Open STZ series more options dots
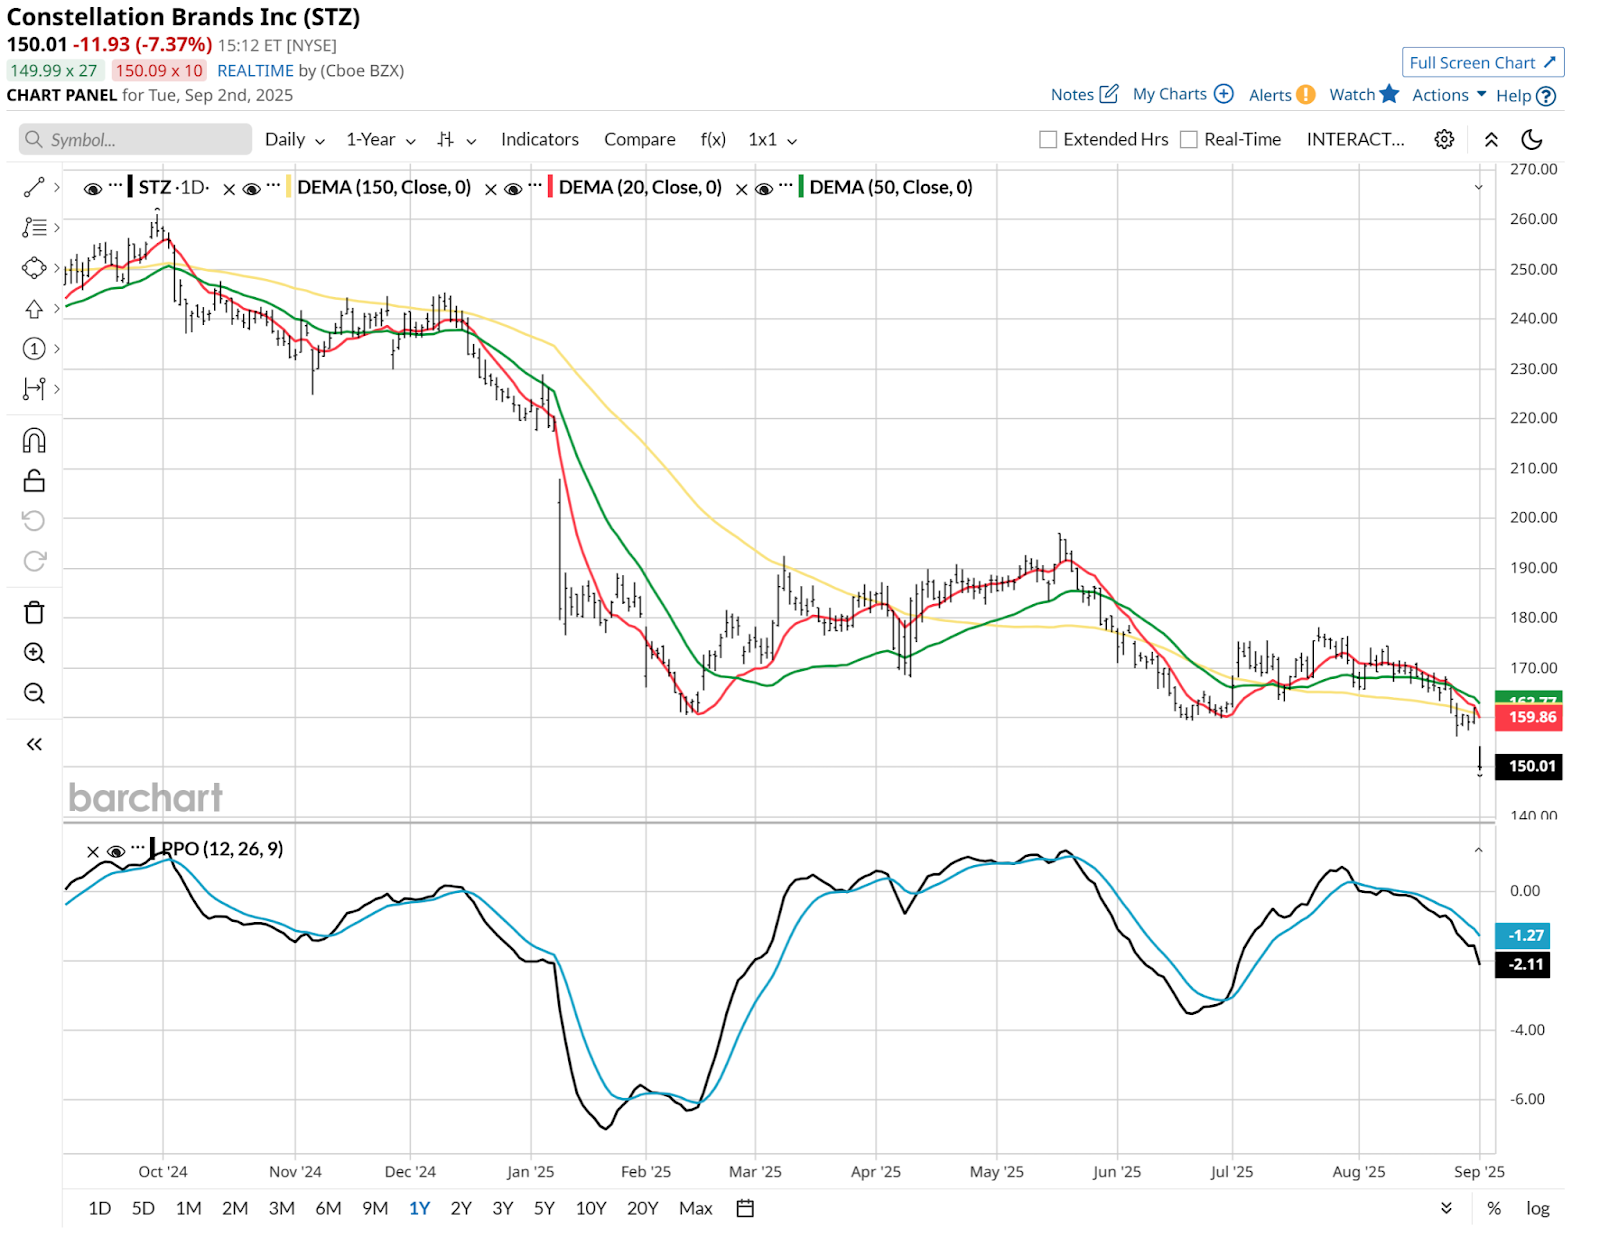1600x1240 pixels. (116, 185)
